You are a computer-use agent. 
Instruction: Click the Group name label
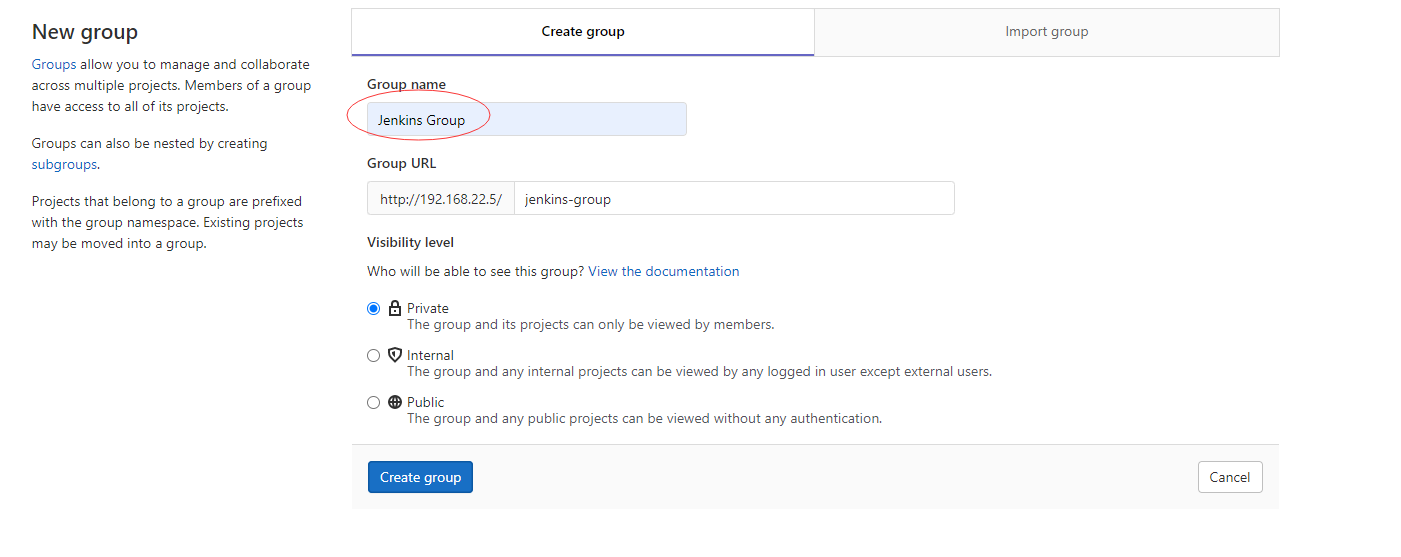pyautogui.click(x=407, y=84)
